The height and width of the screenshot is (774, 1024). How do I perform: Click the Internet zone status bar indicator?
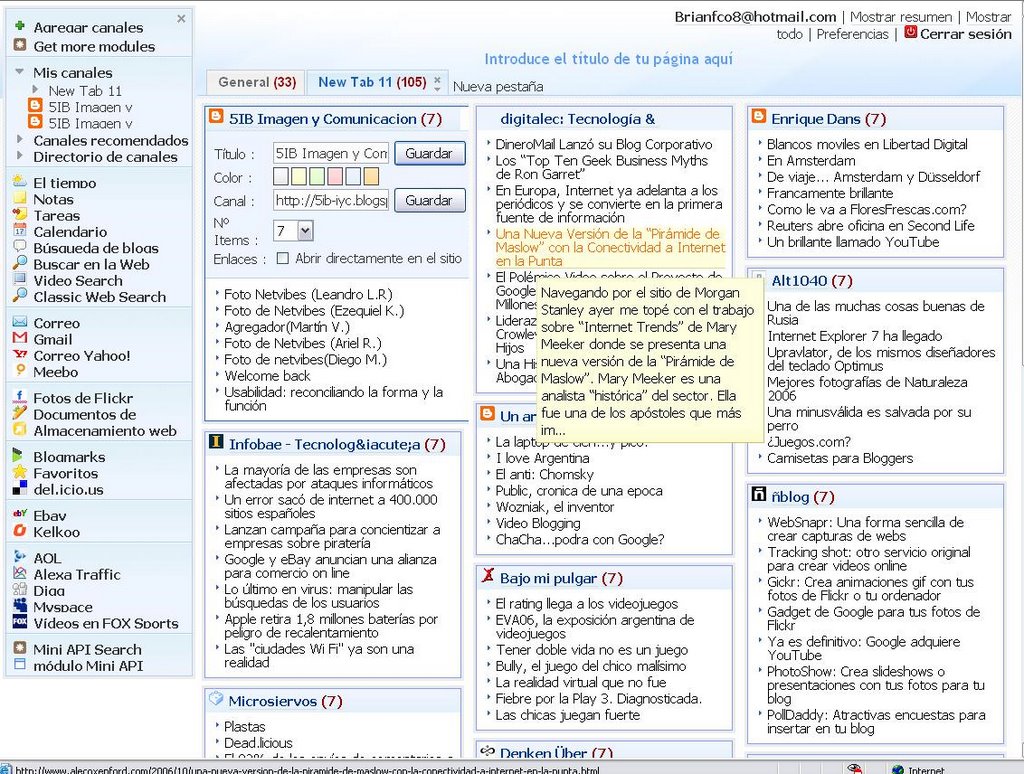coord(918,769)
